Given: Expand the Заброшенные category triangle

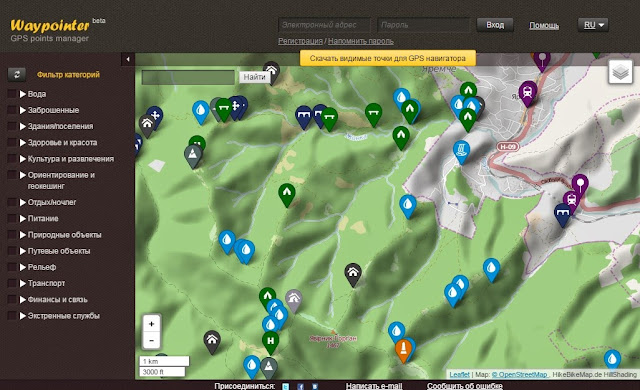Looking at the screenshot, I should pyautogui.click(x=22, y=110).
